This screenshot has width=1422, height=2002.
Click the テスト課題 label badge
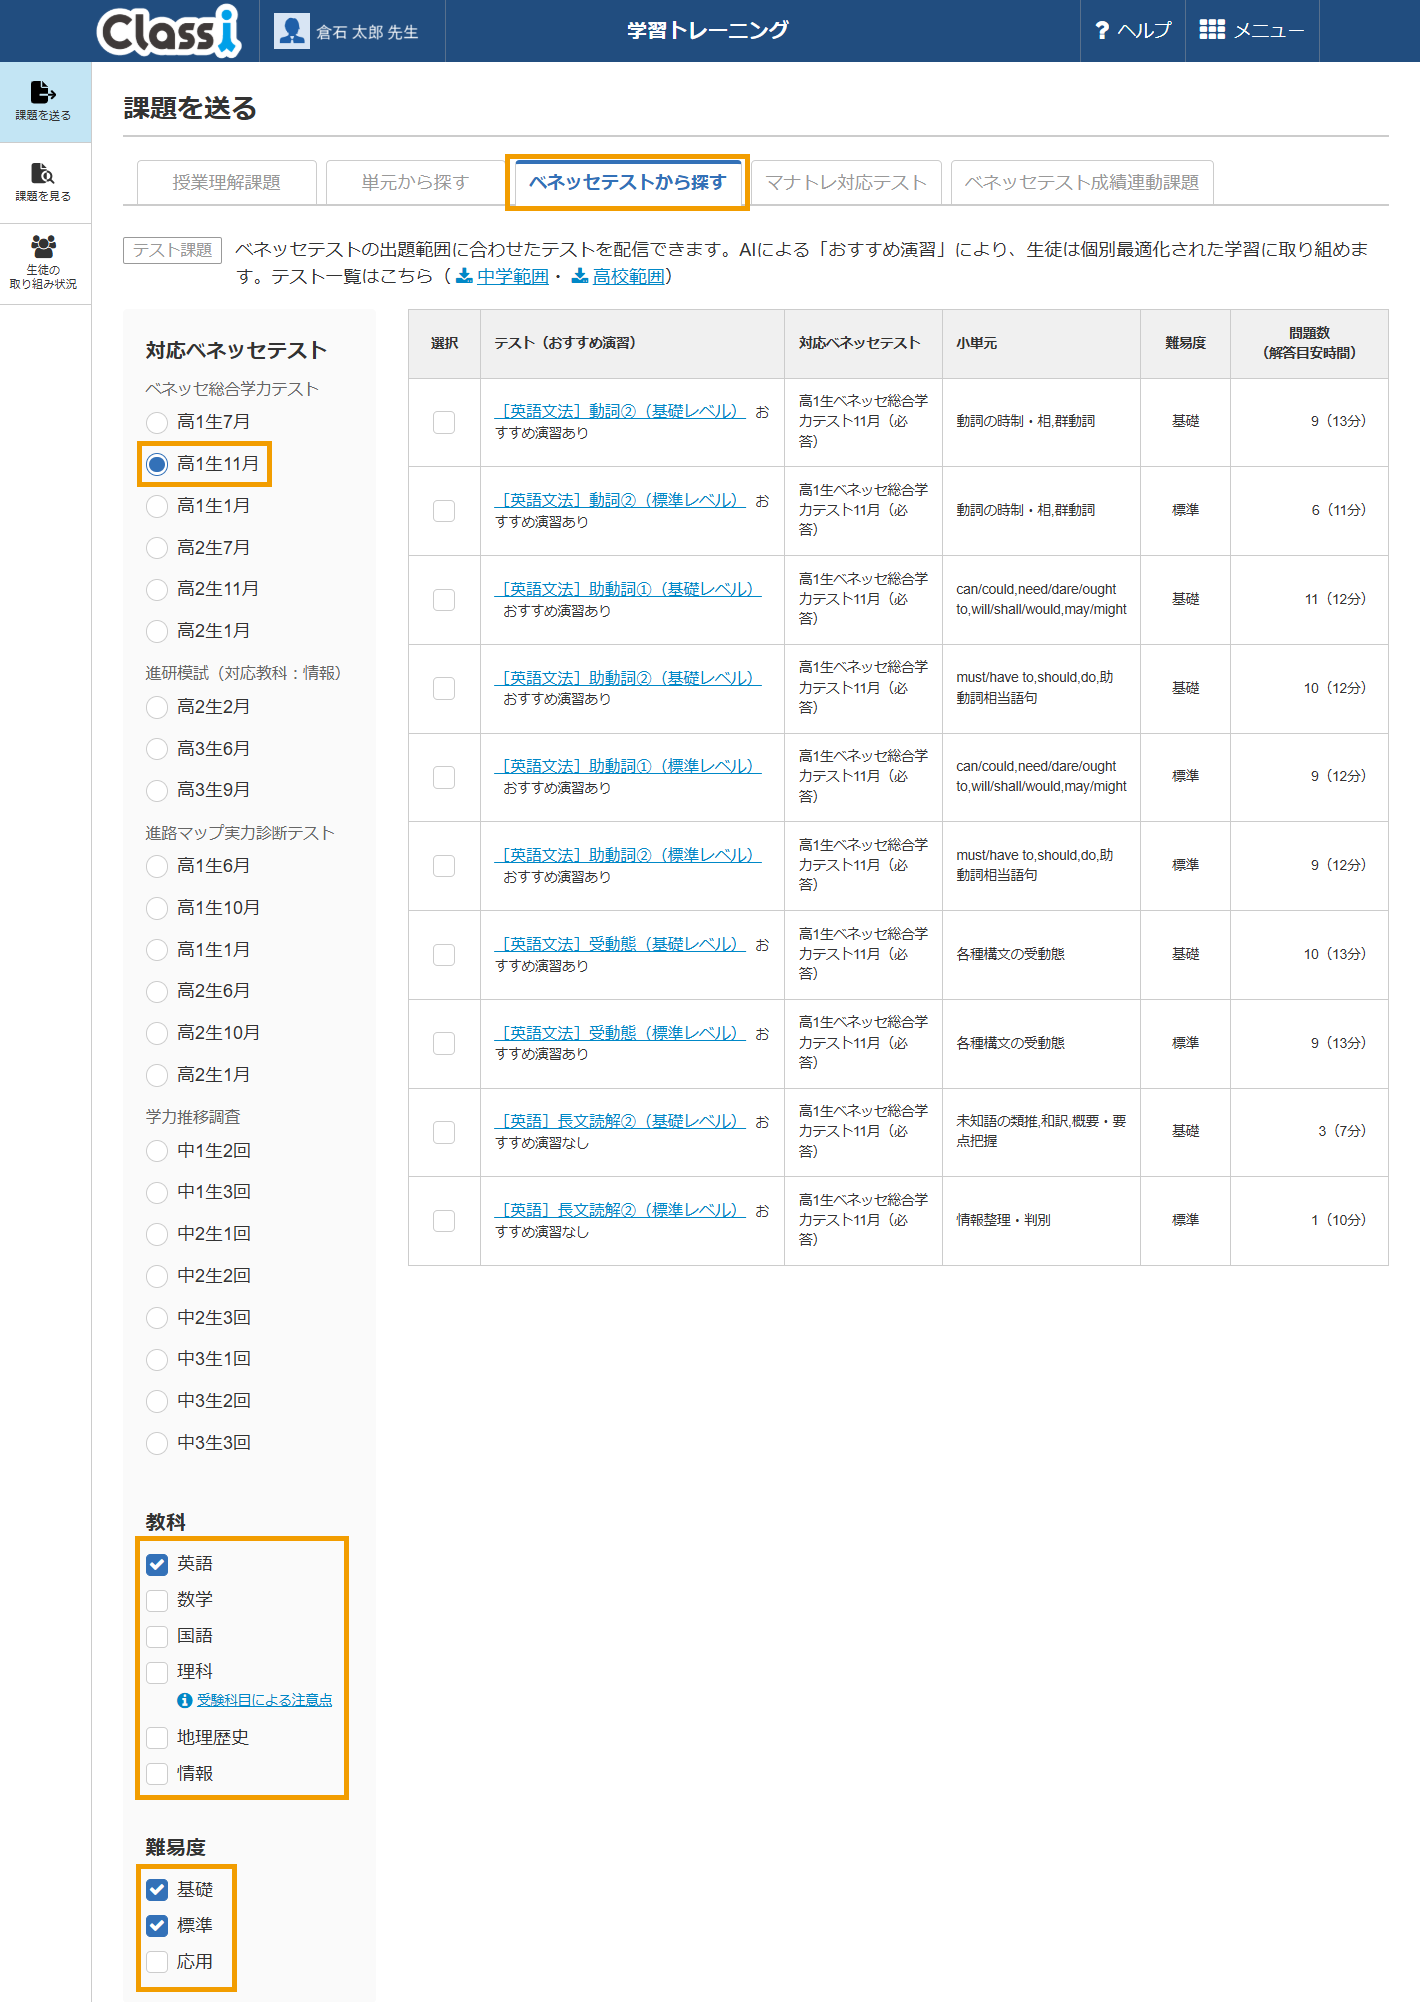pos(172,250)
